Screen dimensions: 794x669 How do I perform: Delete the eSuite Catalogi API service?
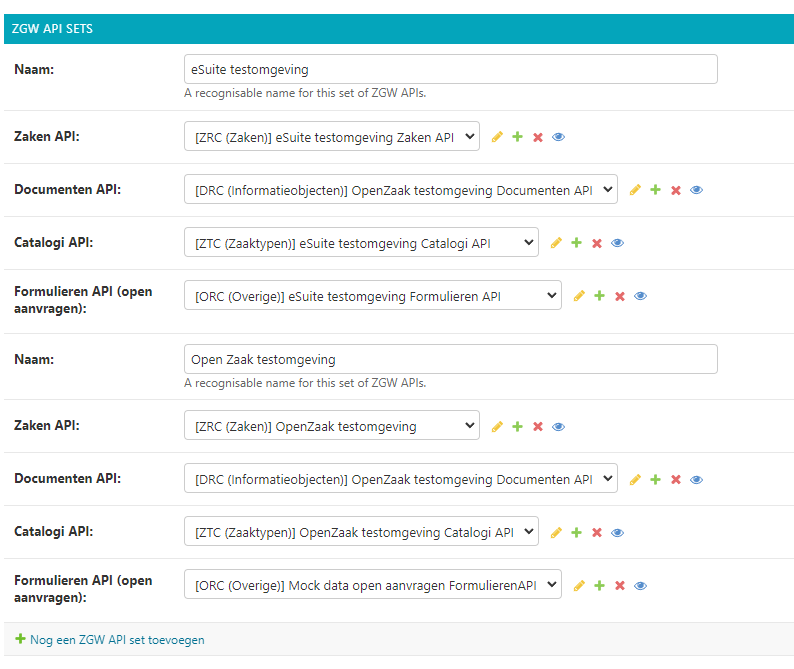[x=597, y=243]
